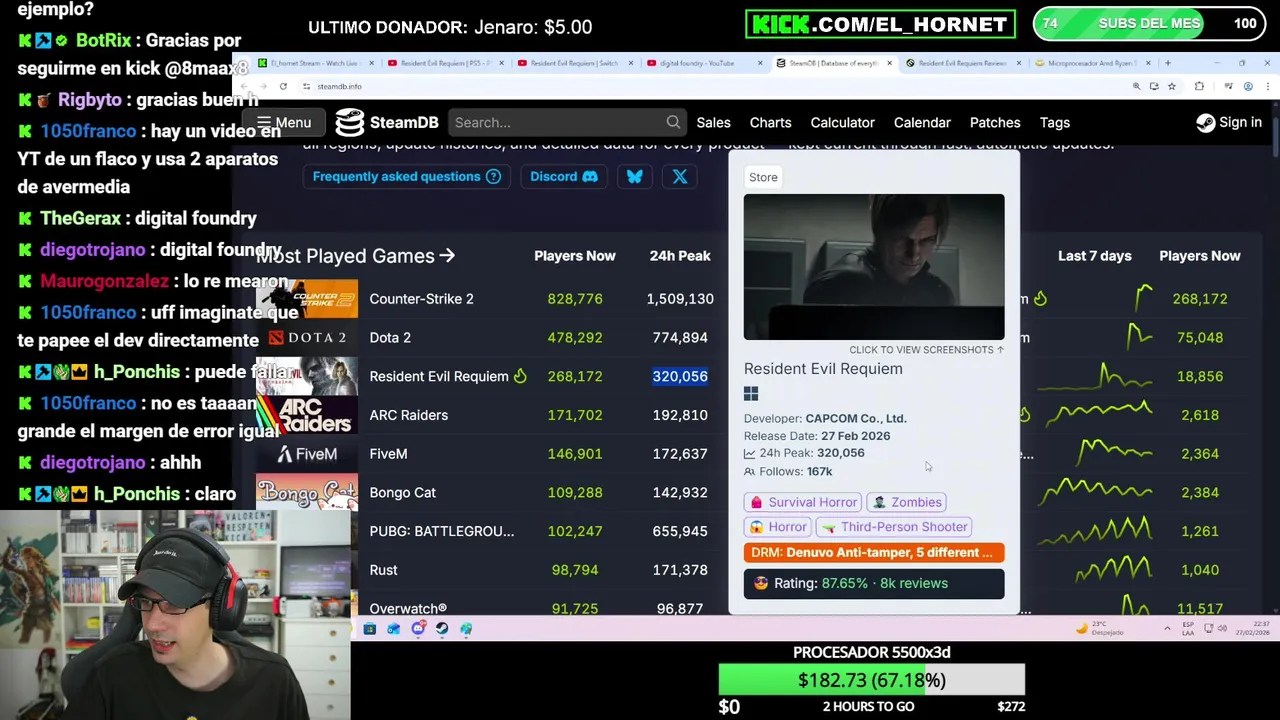Open the X social icon link
1280x720 pixels.
[679, 176]
